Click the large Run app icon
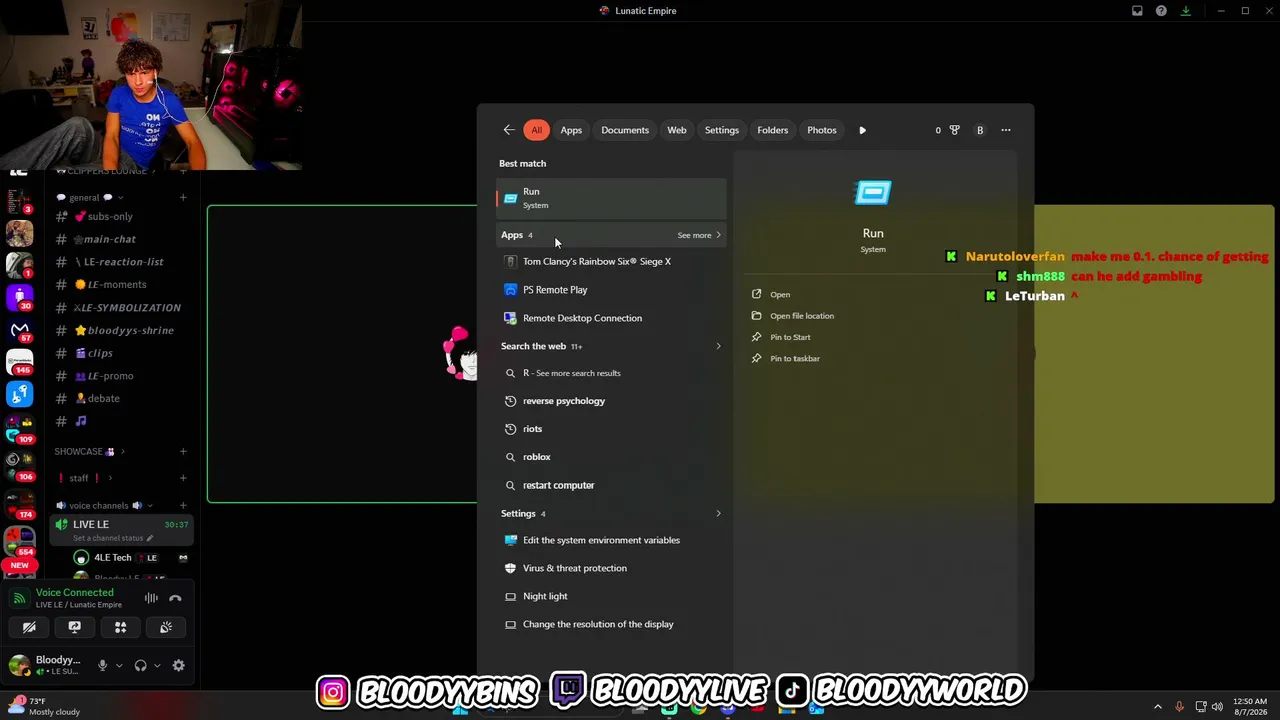 point(873,192)
